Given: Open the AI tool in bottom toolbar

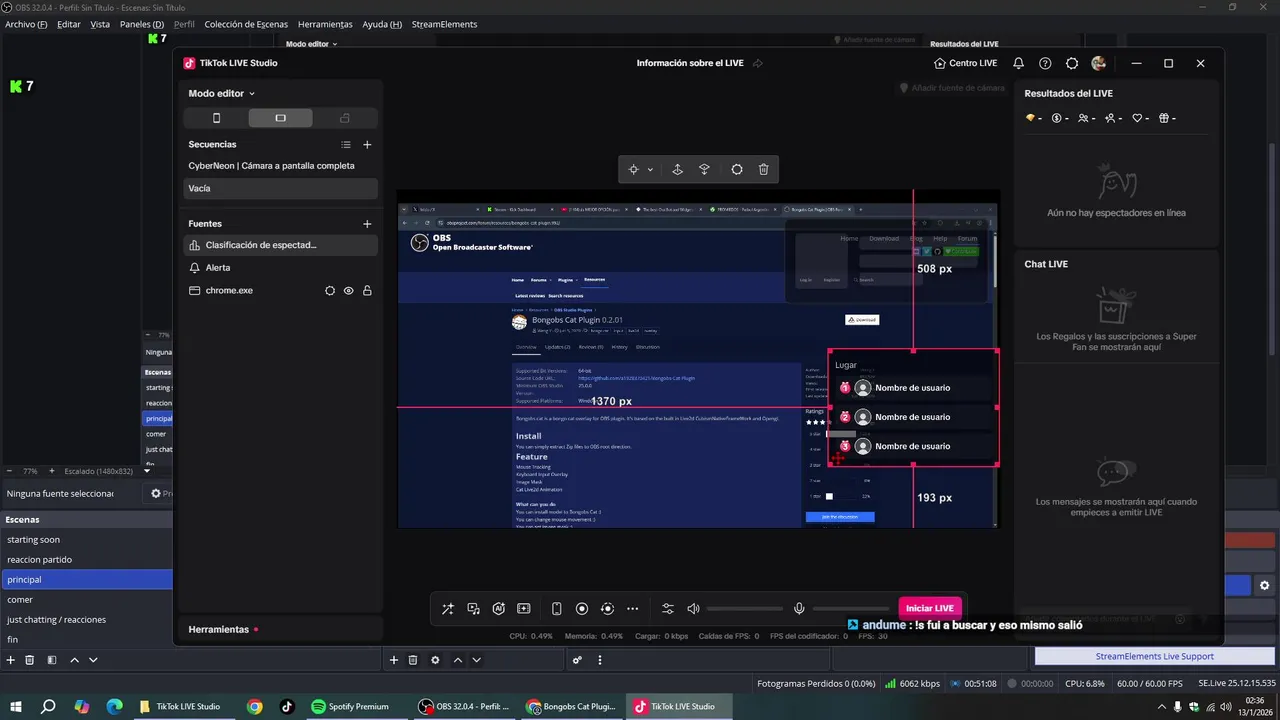Looking at the screenshot, I should click(499, 608).
